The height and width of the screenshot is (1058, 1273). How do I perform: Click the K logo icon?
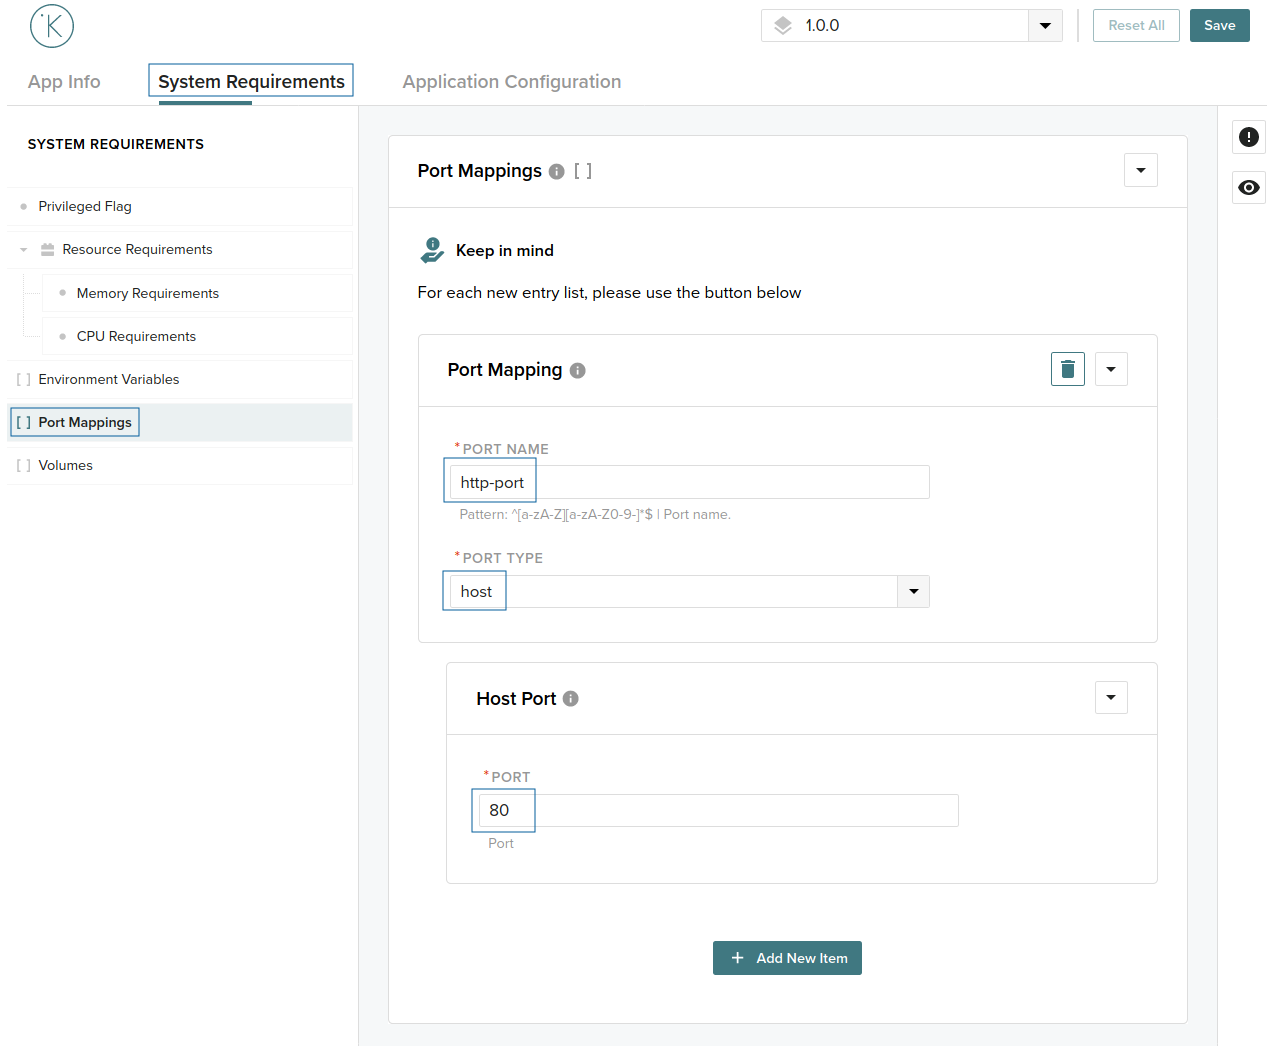52,26
